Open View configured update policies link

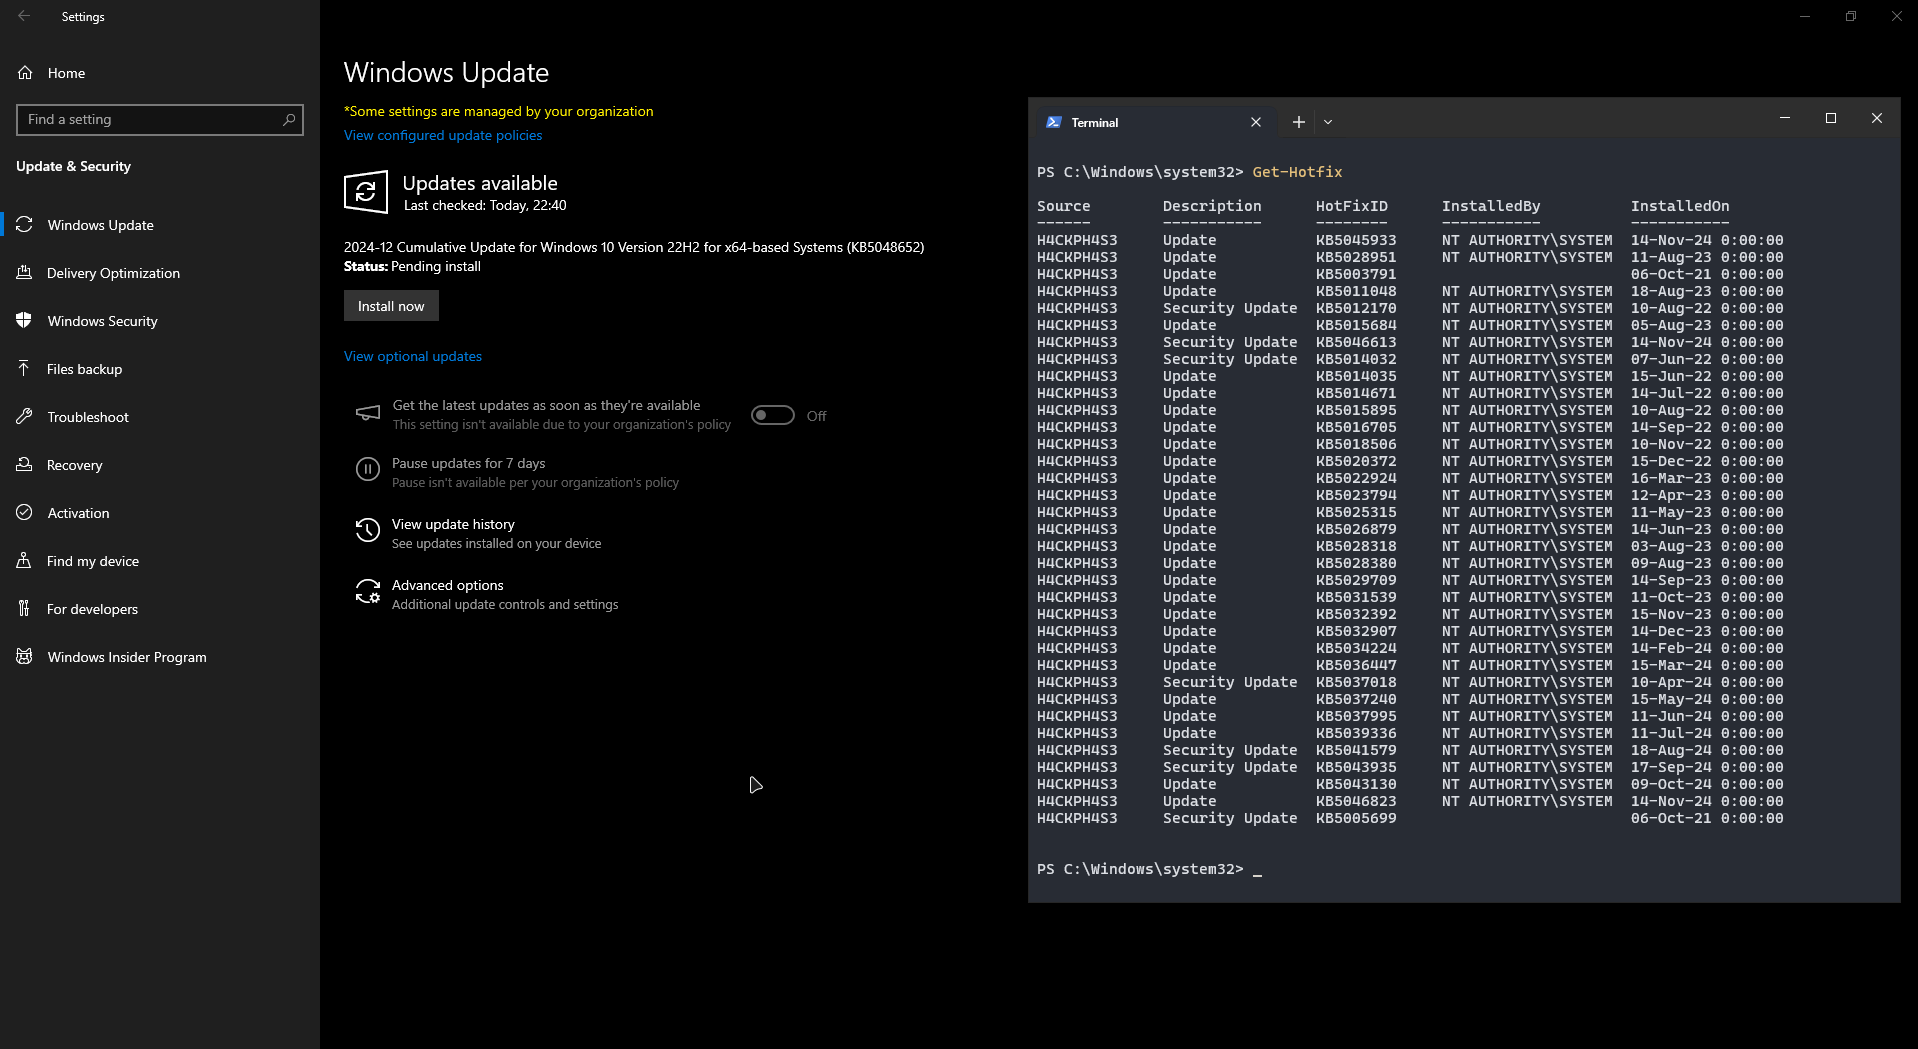click(x=443, y=135)
